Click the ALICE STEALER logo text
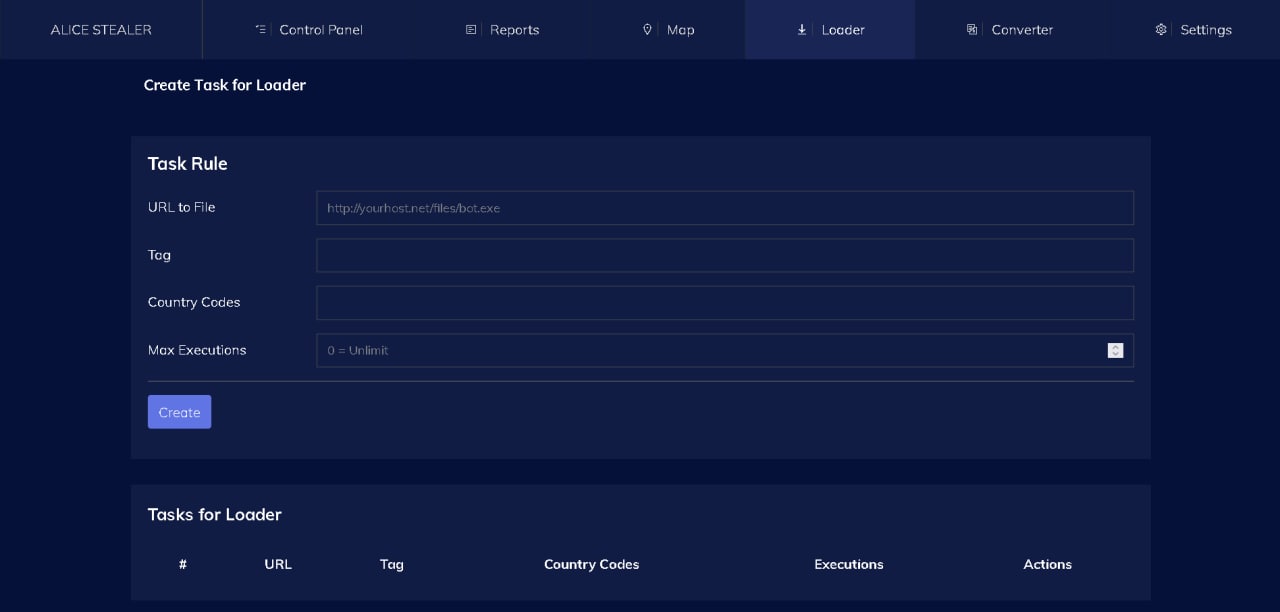 (x=101, y=30)
